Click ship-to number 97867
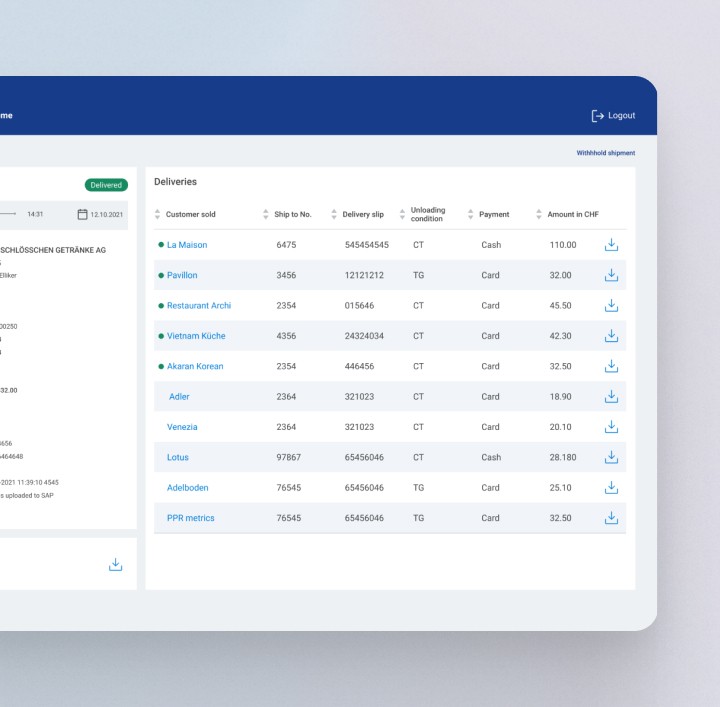This screenshot has width=720, height=707. (x=289, y=457)
